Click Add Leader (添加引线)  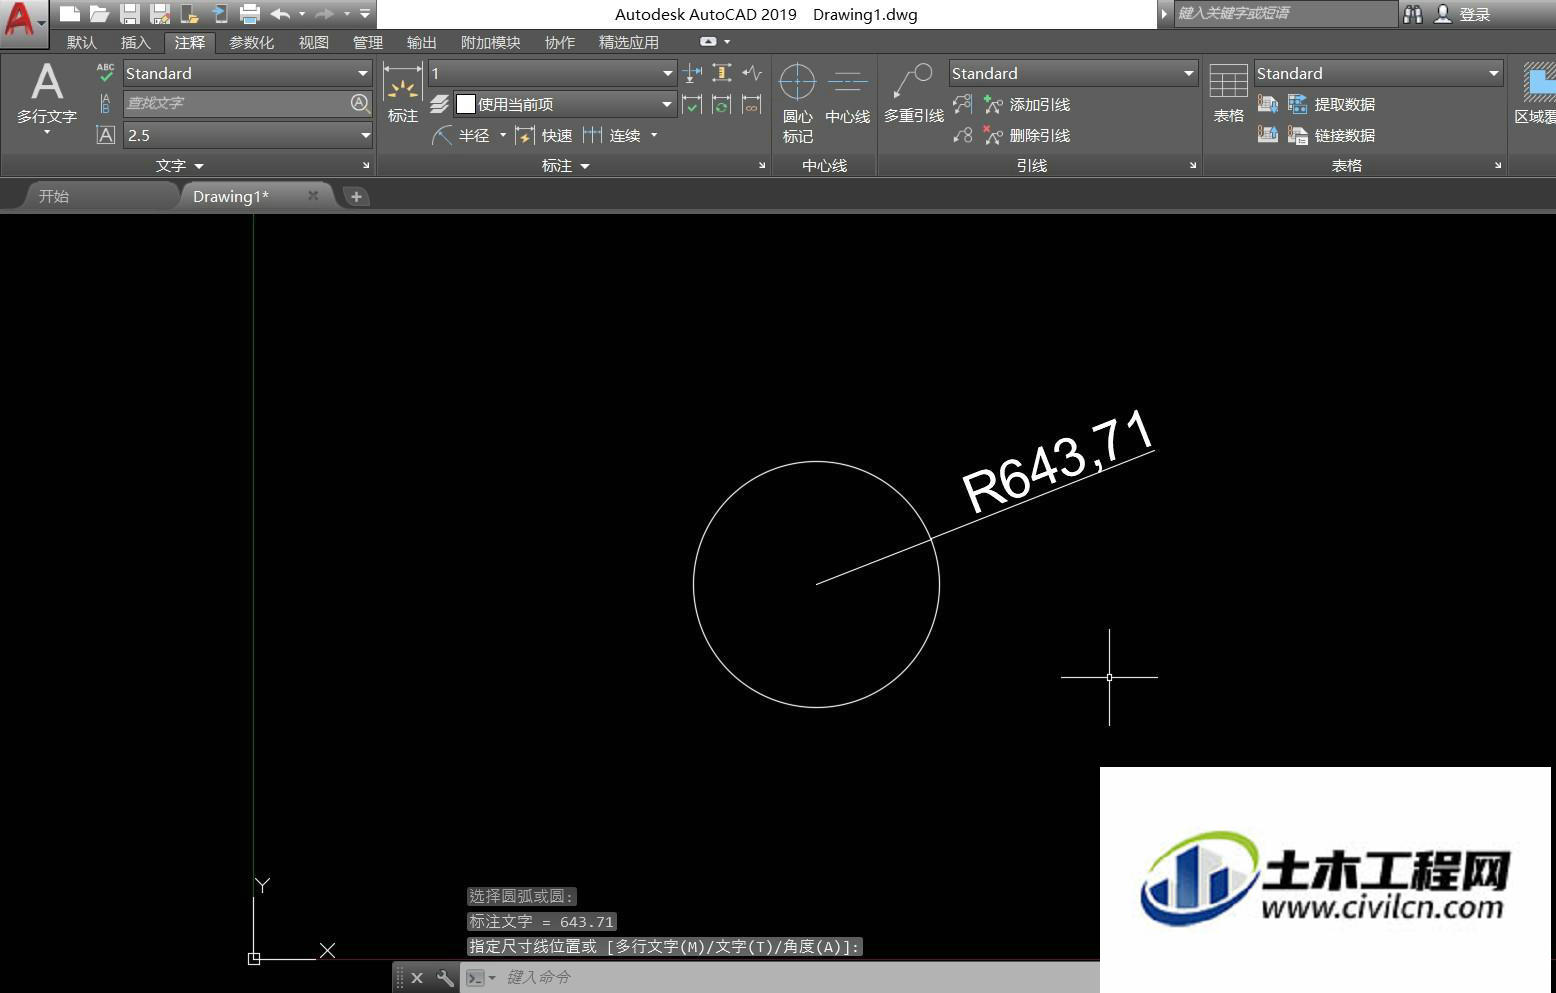point(1027,104)
